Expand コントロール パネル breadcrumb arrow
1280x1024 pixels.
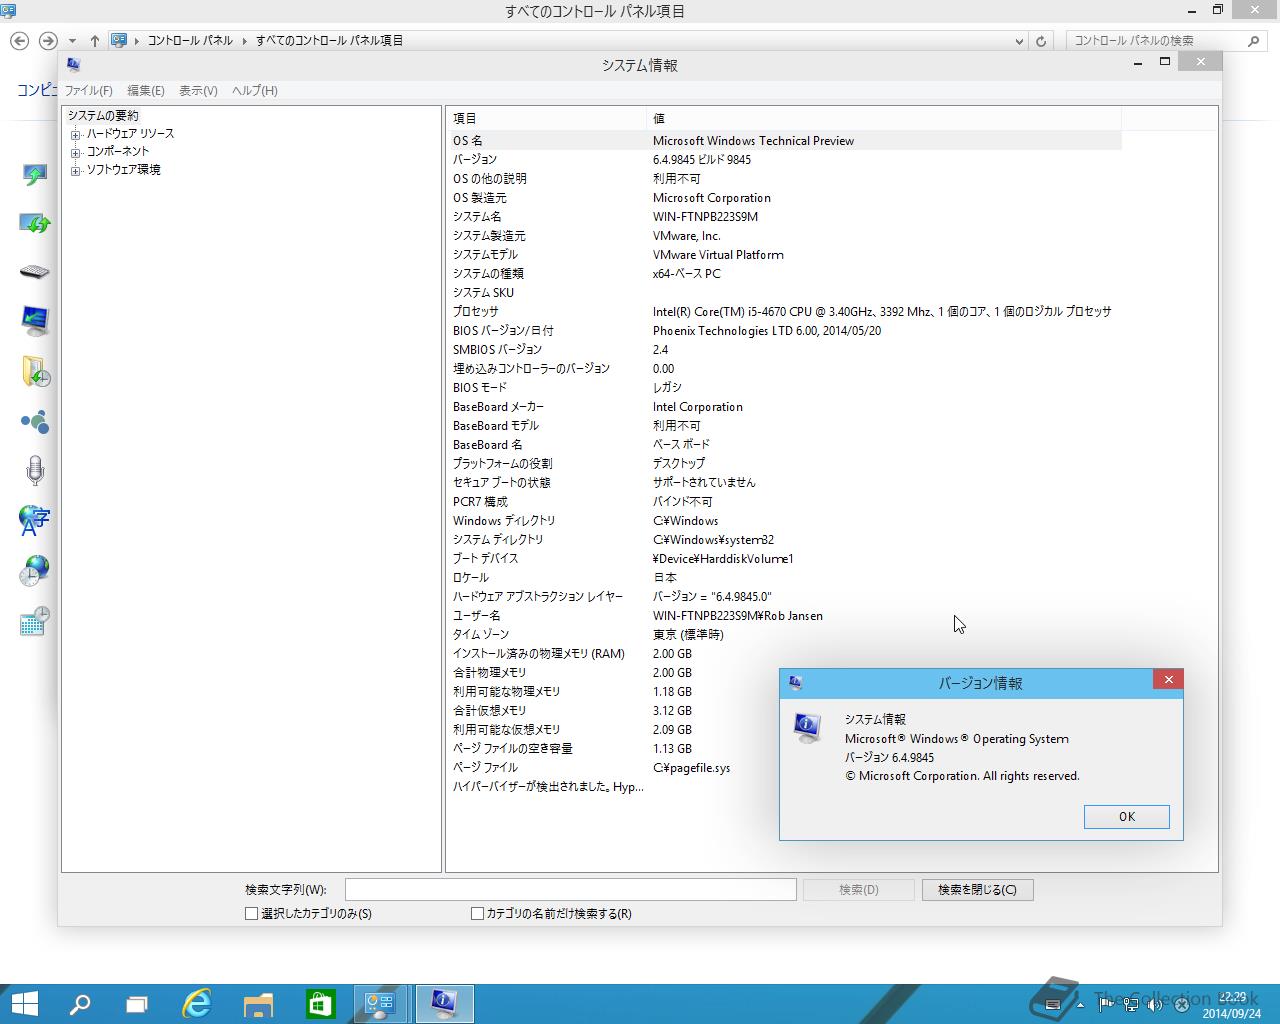pyautogui.click(x=243, y=41)
